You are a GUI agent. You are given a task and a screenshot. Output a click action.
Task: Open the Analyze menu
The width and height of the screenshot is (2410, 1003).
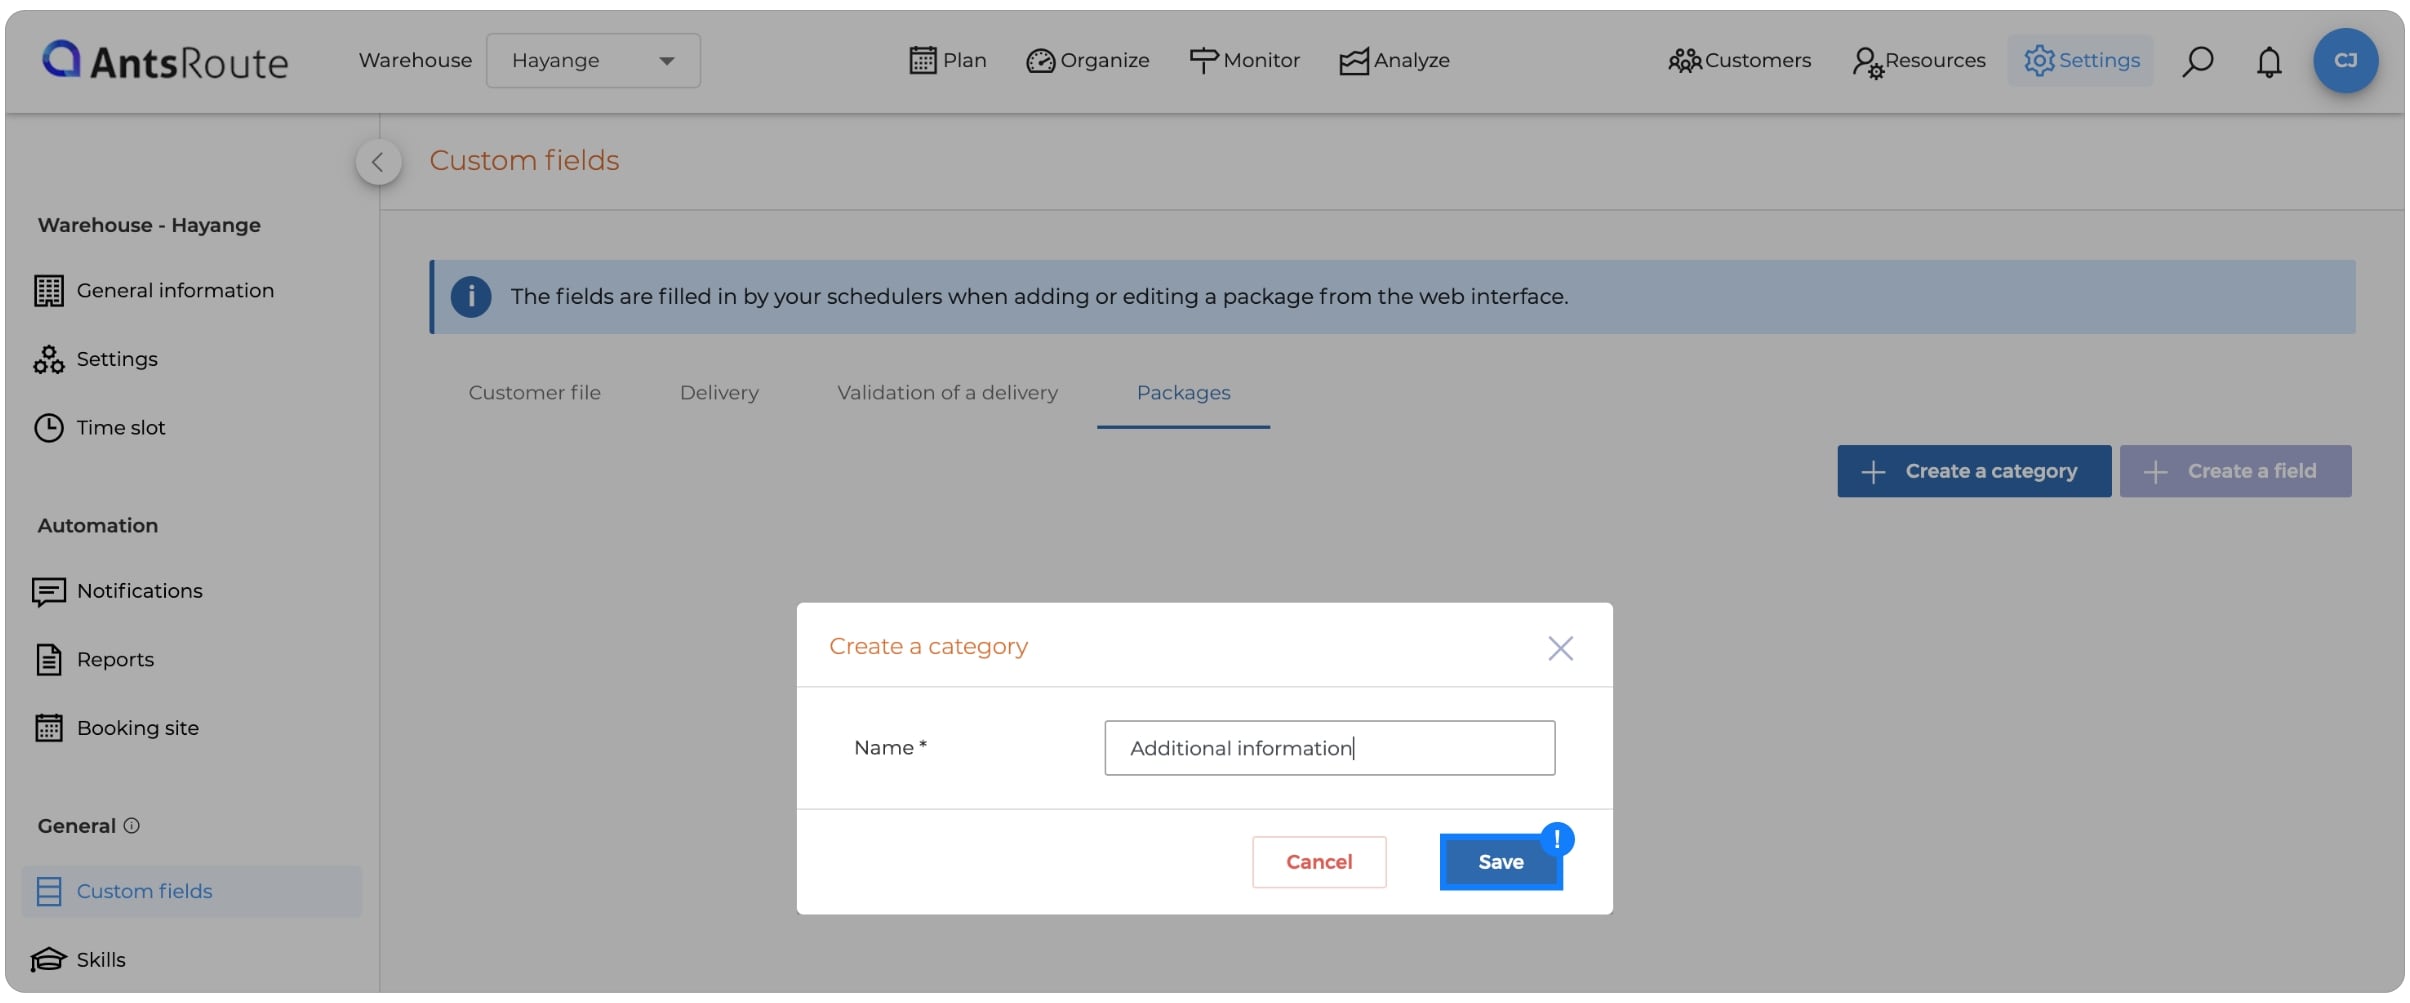(1394, 60)
